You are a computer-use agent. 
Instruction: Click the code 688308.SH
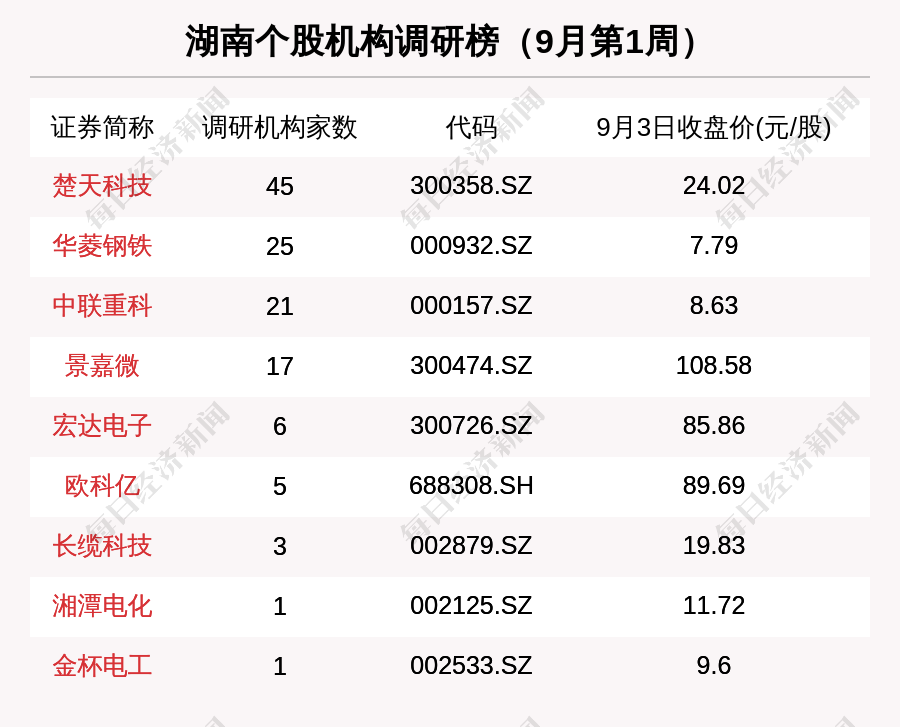(471, 486)
